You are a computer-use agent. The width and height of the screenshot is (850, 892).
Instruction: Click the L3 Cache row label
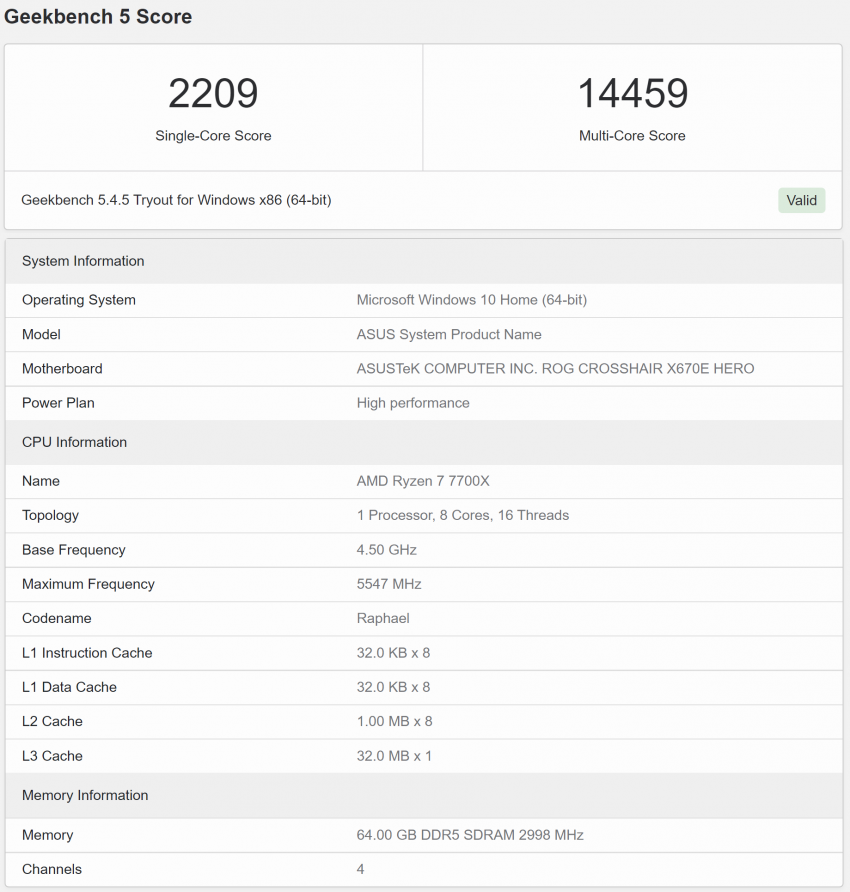coord(52,756)
